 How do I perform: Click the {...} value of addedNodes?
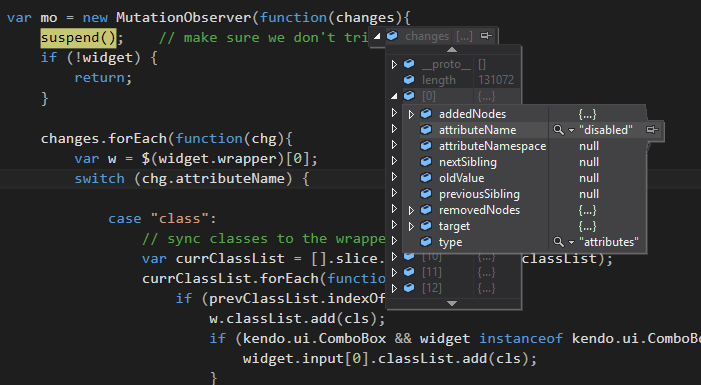(x=587, y=114)
